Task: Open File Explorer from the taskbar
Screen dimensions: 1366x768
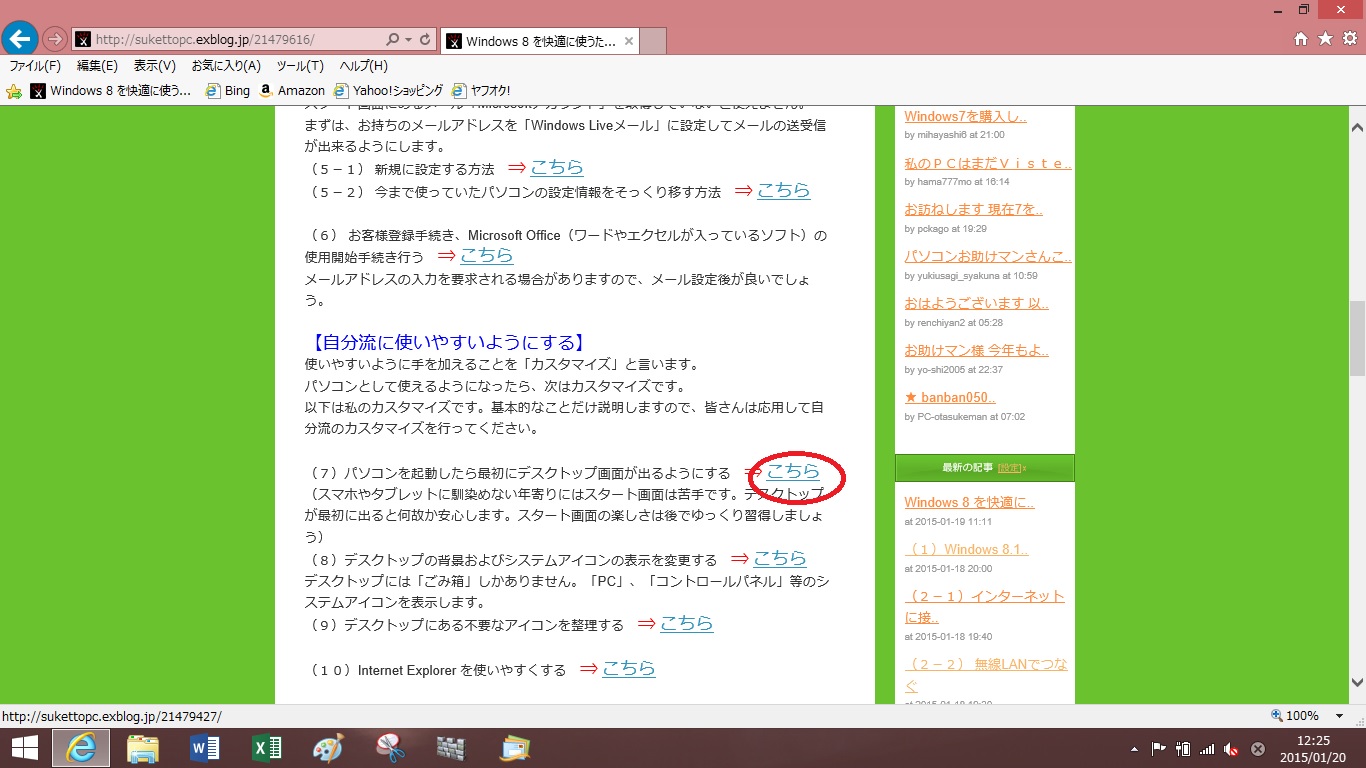Action: [143, 748]
